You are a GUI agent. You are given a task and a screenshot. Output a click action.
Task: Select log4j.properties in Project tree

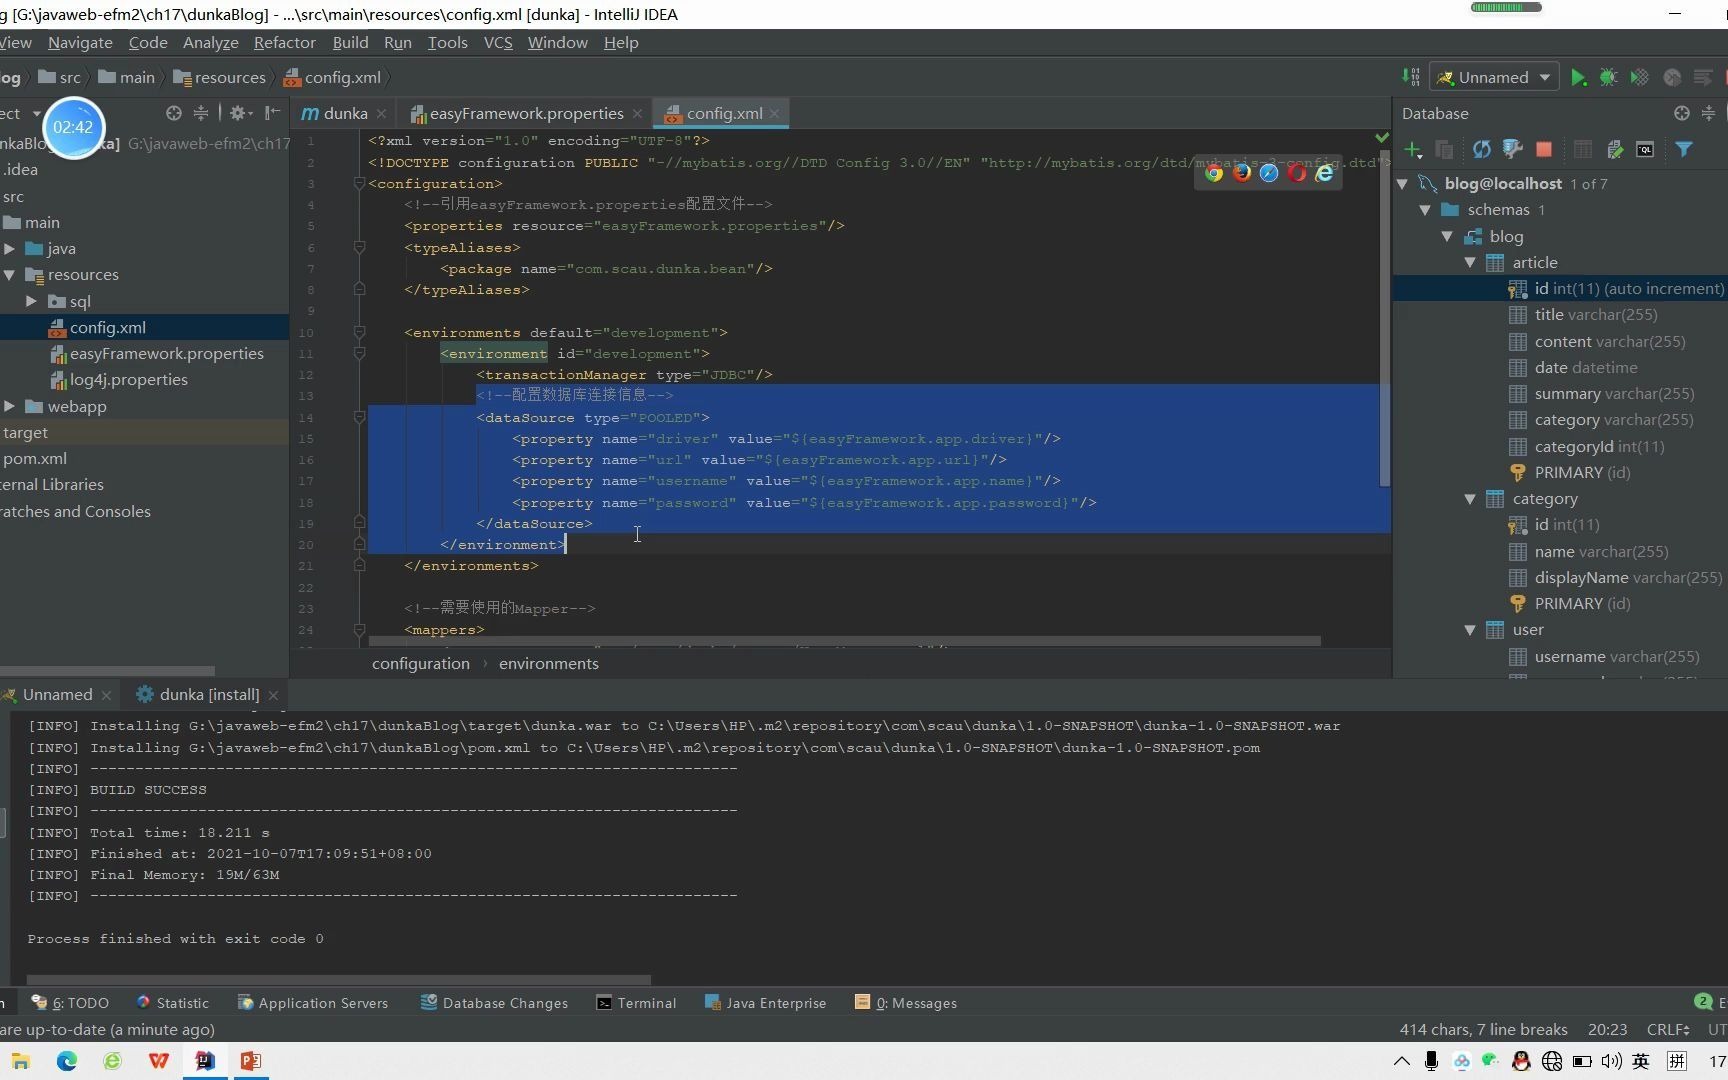point(128,380)
